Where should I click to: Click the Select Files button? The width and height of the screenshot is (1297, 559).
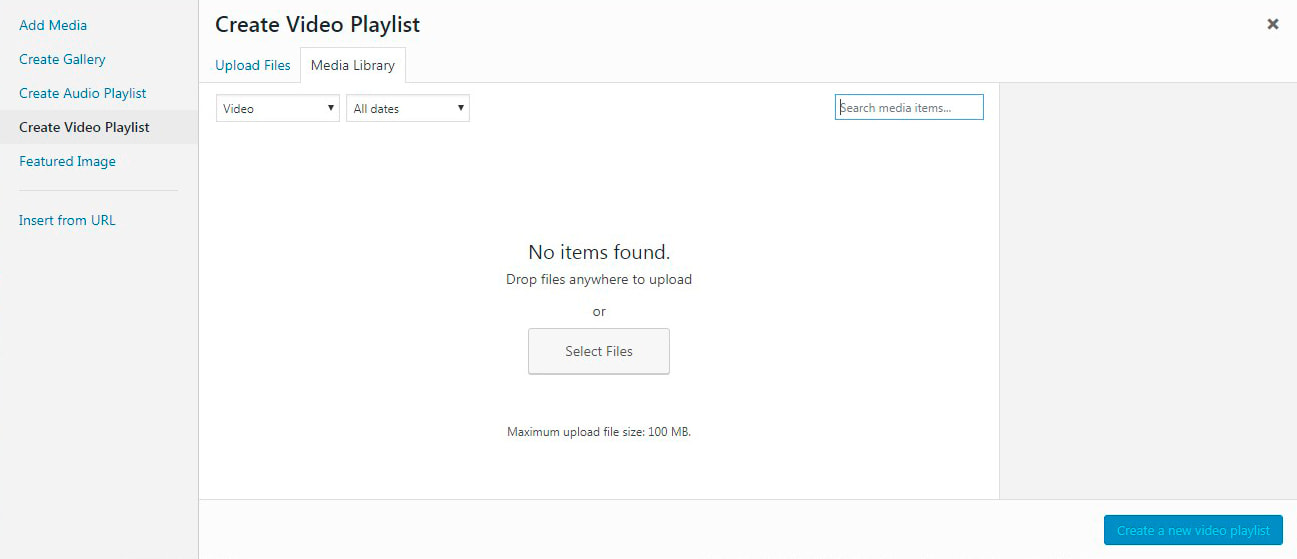[599, 351]
